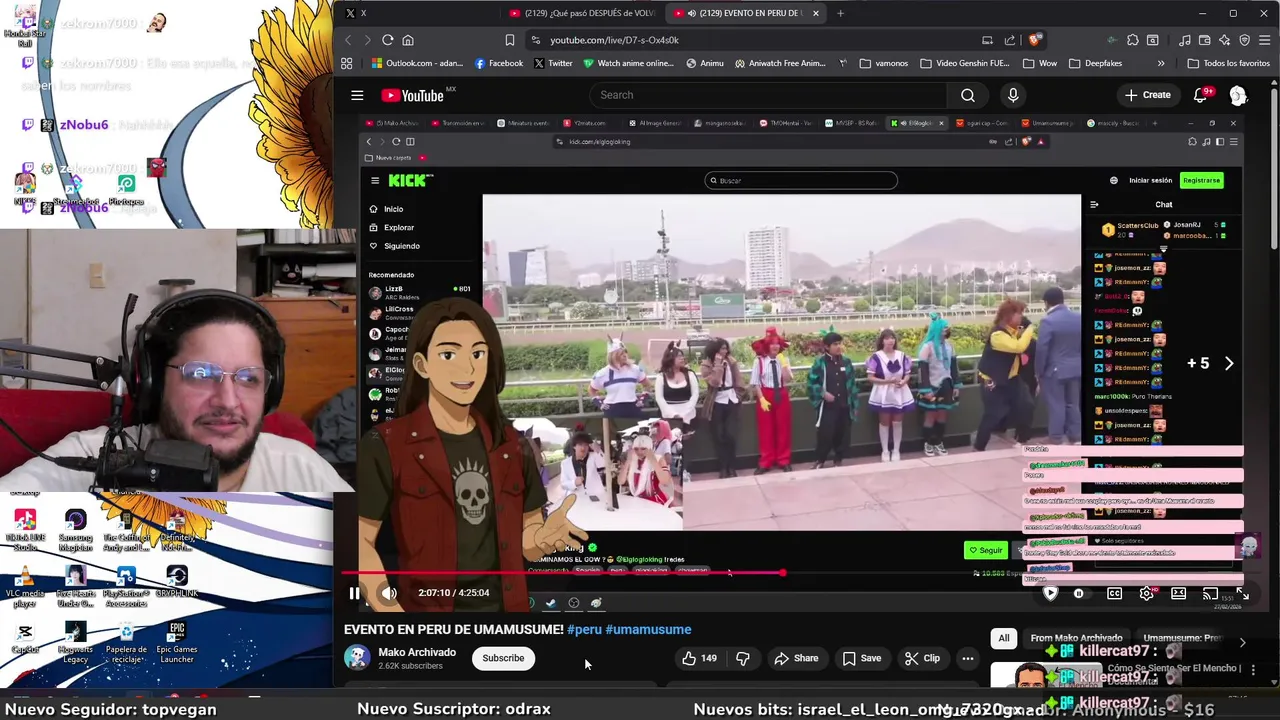Click the Create button

click(x=1147, y=95)
